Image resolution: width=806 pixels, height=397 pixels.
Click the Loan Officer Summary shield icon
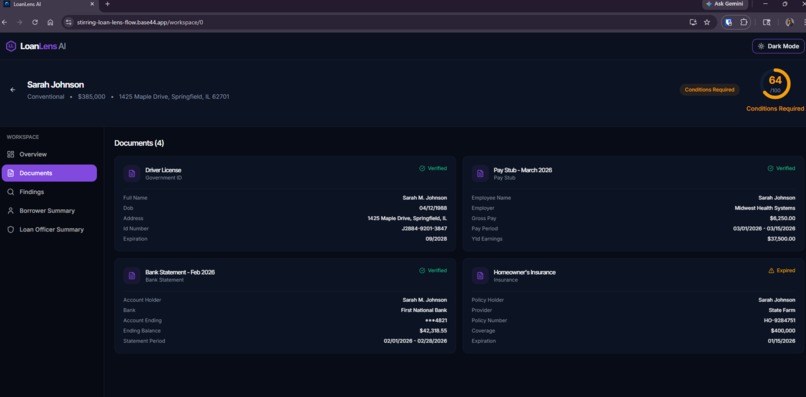(10, 230)
